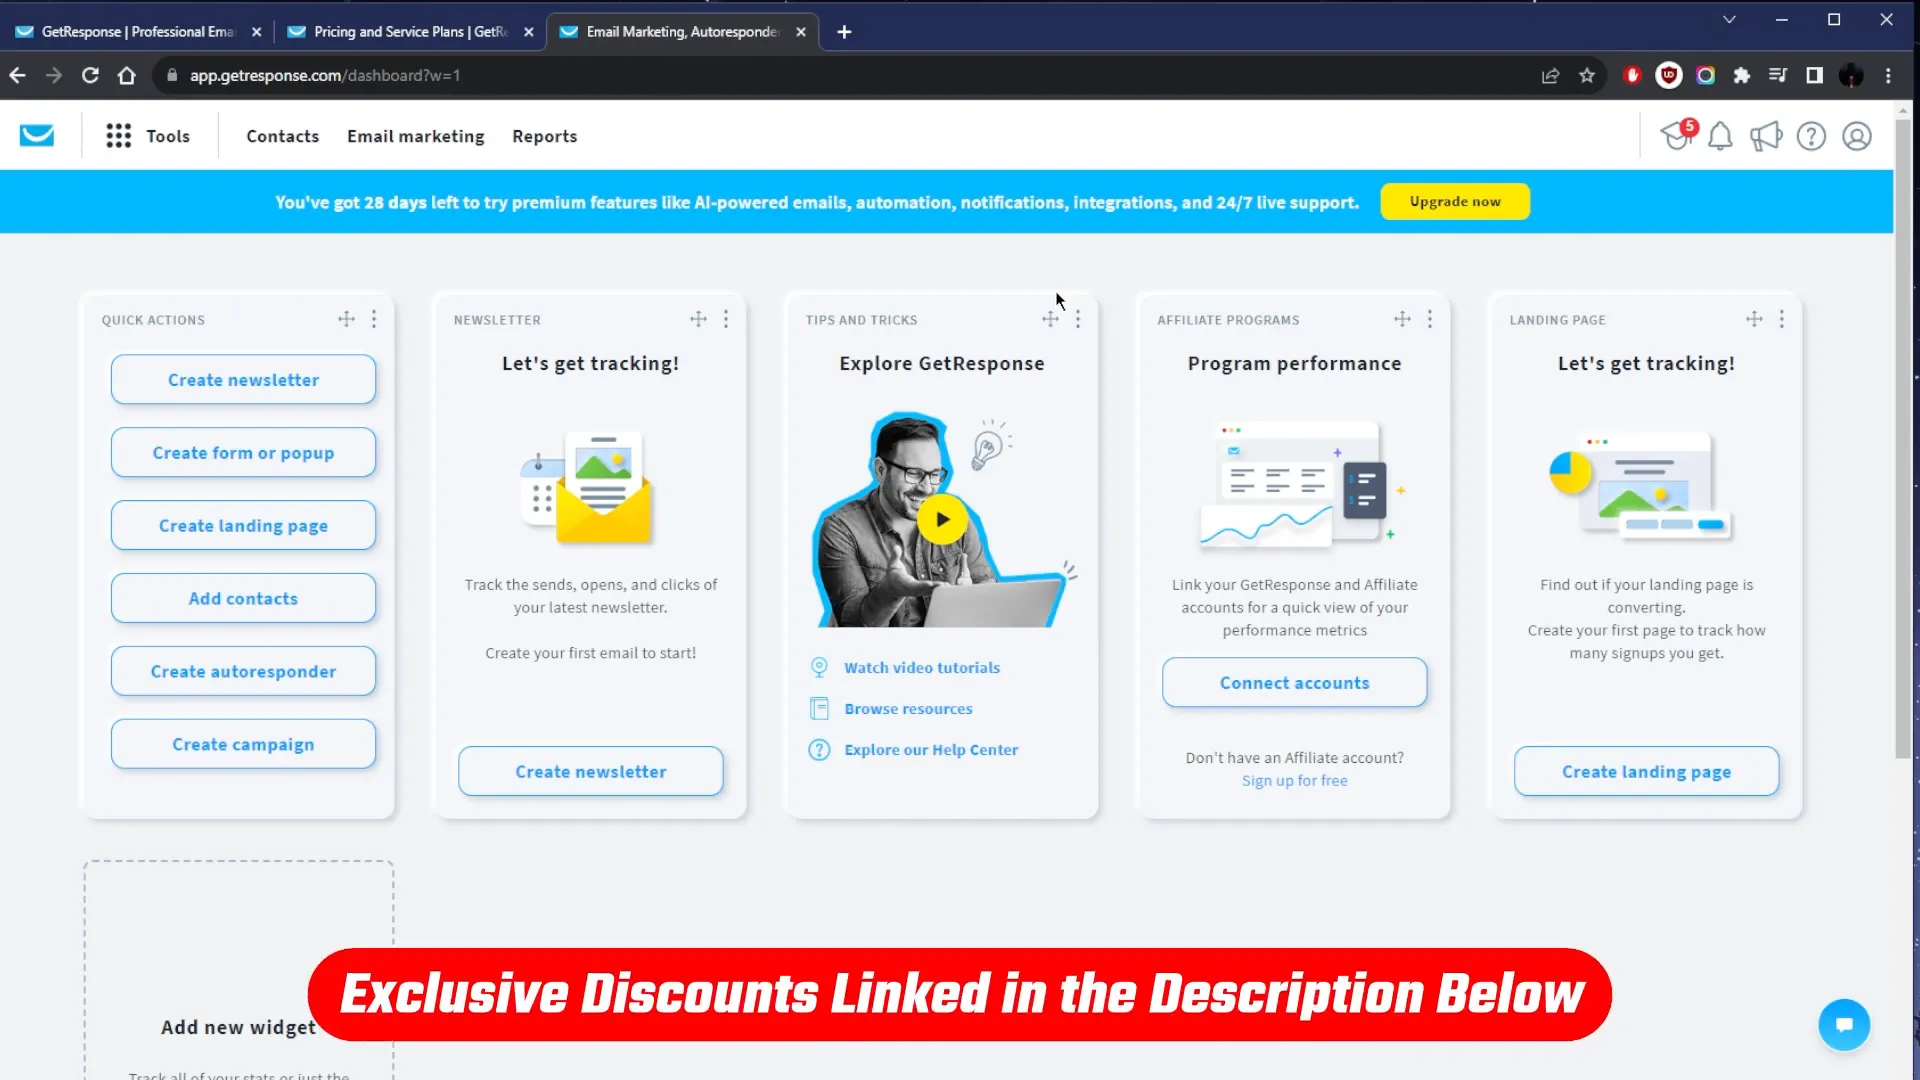Play the Explore GetResponse video
1920x1080 pixels.
(x=943, y=518)
